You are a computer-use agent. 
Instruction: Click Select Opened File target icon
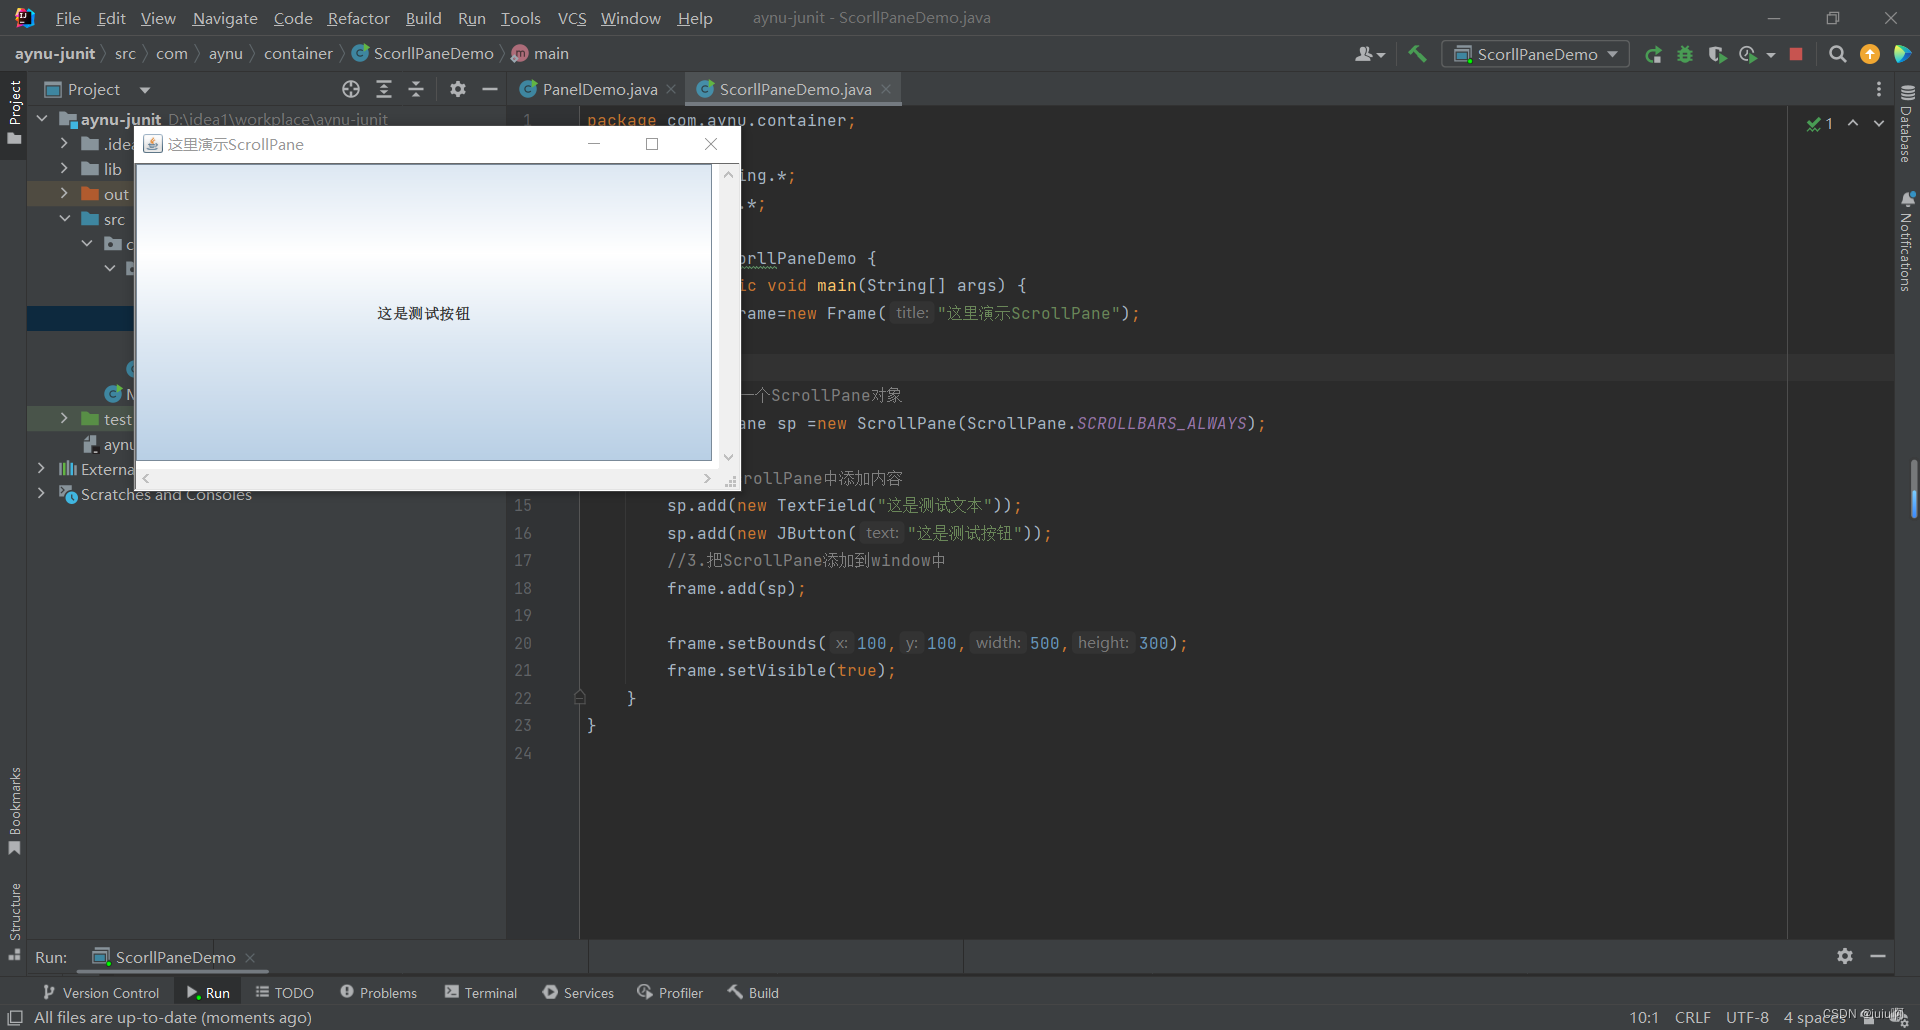click(351, 89)
